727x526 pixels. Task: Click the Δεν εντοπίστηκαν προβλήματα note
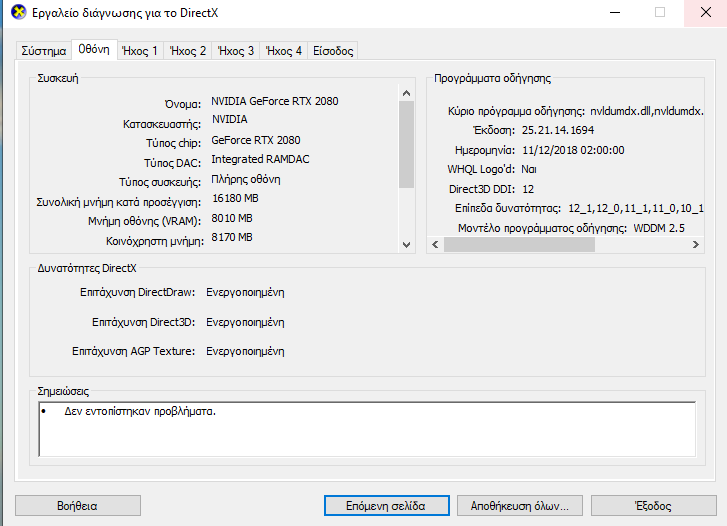point(140,411)
